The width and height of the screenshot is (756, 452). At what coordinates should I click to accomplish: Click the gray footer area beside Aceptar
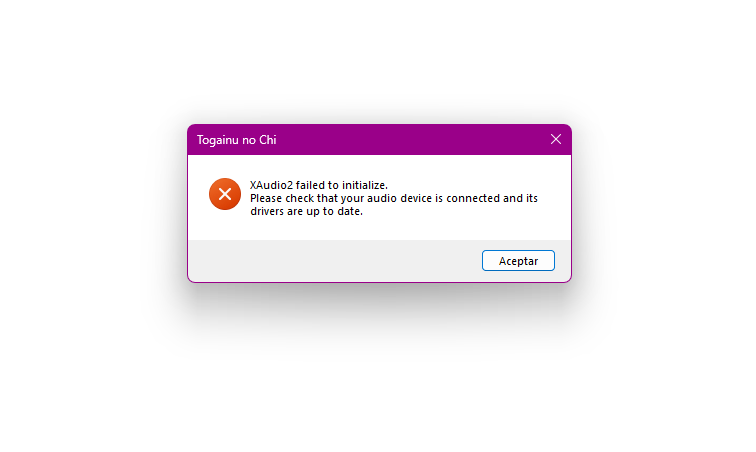click(x=333, y=260)
